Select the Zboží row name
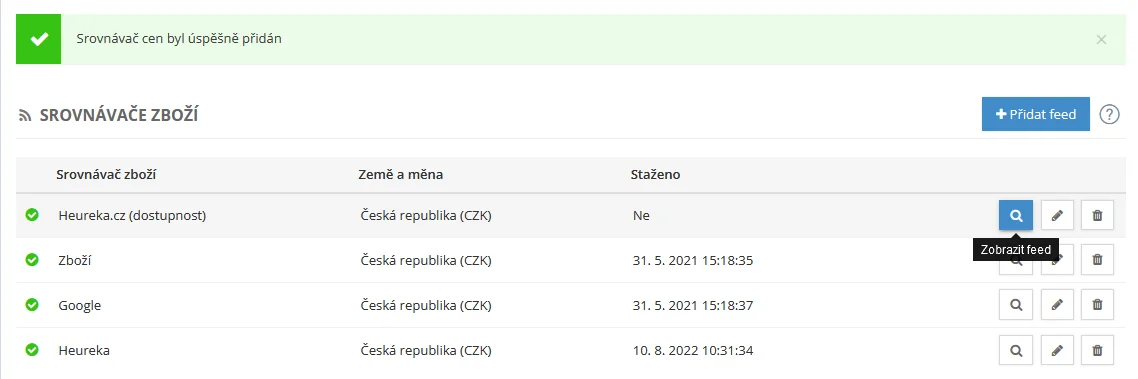This screenshot has width=1138, height=379. point(75,261)
